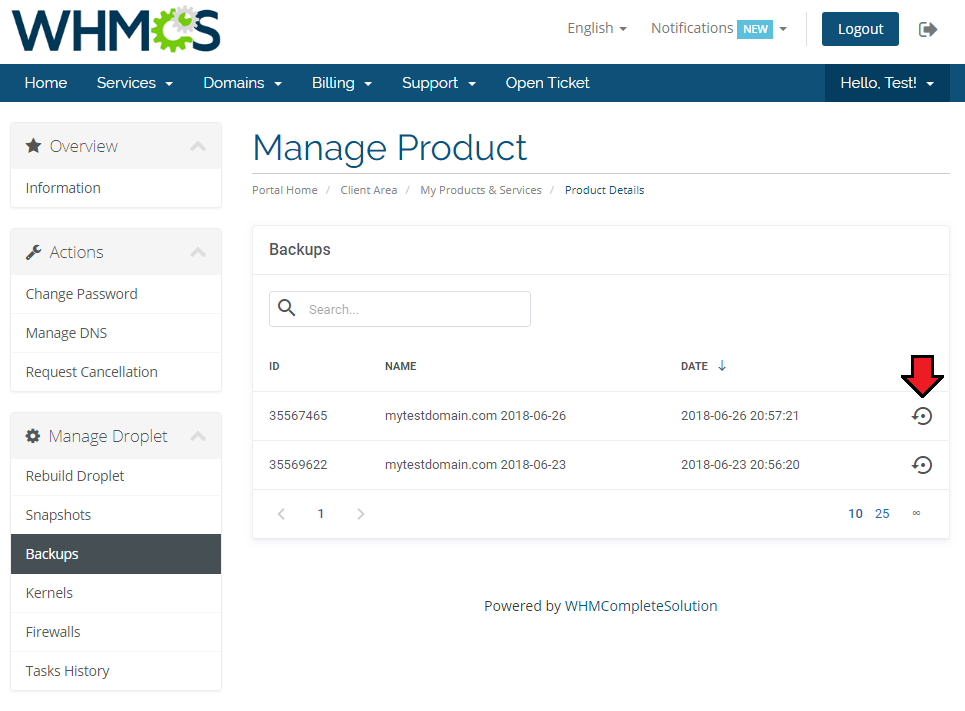The image size is (965, 711).
Task: Expand the Billing menu
Action: point(342,83)
